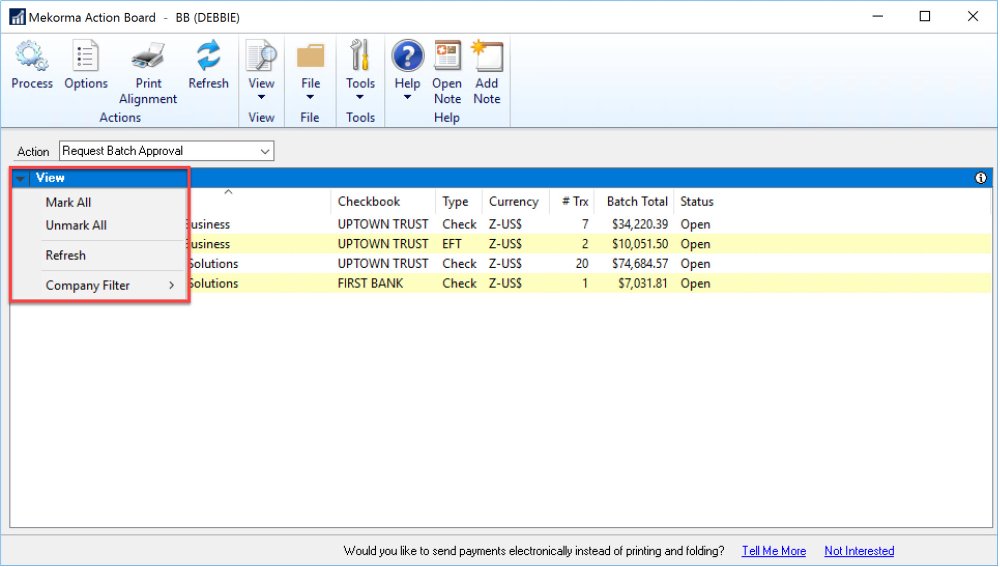Expand the Company Filter submenu arrow

[172, 285]
